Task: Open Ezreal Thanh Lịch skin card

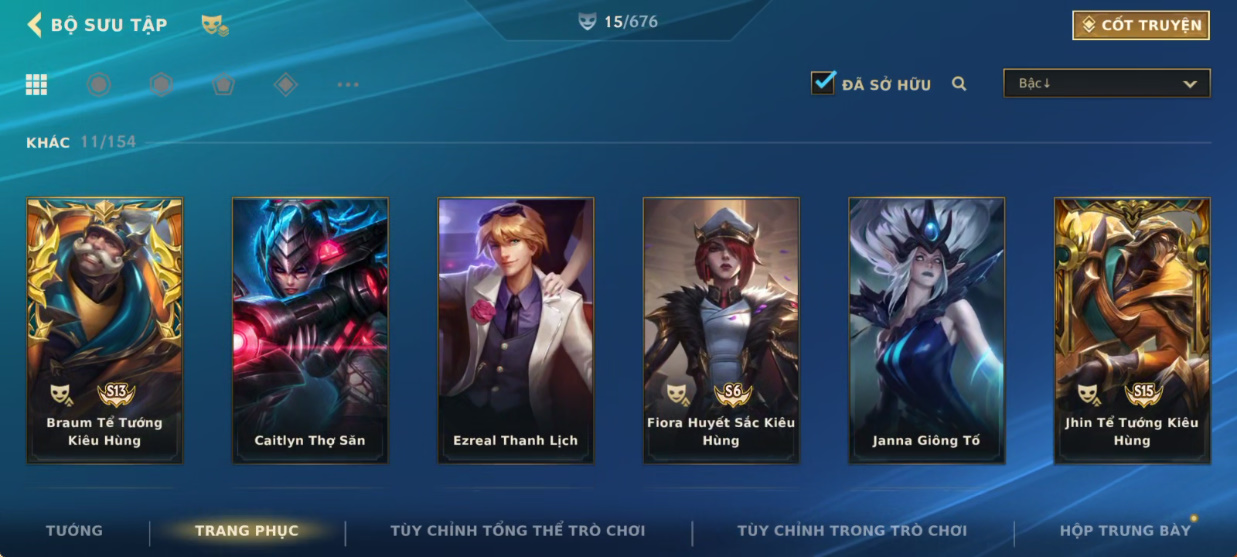Action: 516,331
